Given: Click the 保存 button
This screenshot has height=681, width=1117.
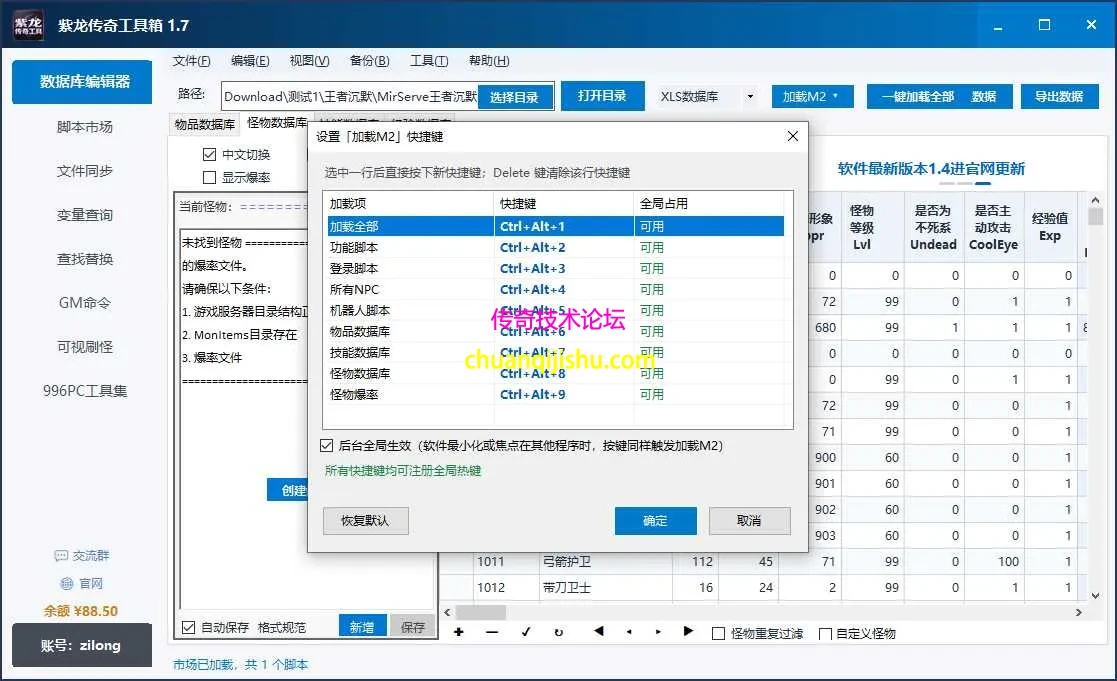Looking at the screenshot, I should click(412, 626).
